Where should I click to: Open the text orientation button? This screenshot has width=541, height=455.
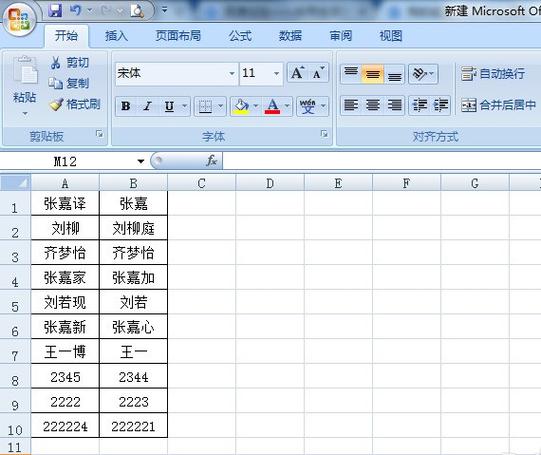coord(423,73)
